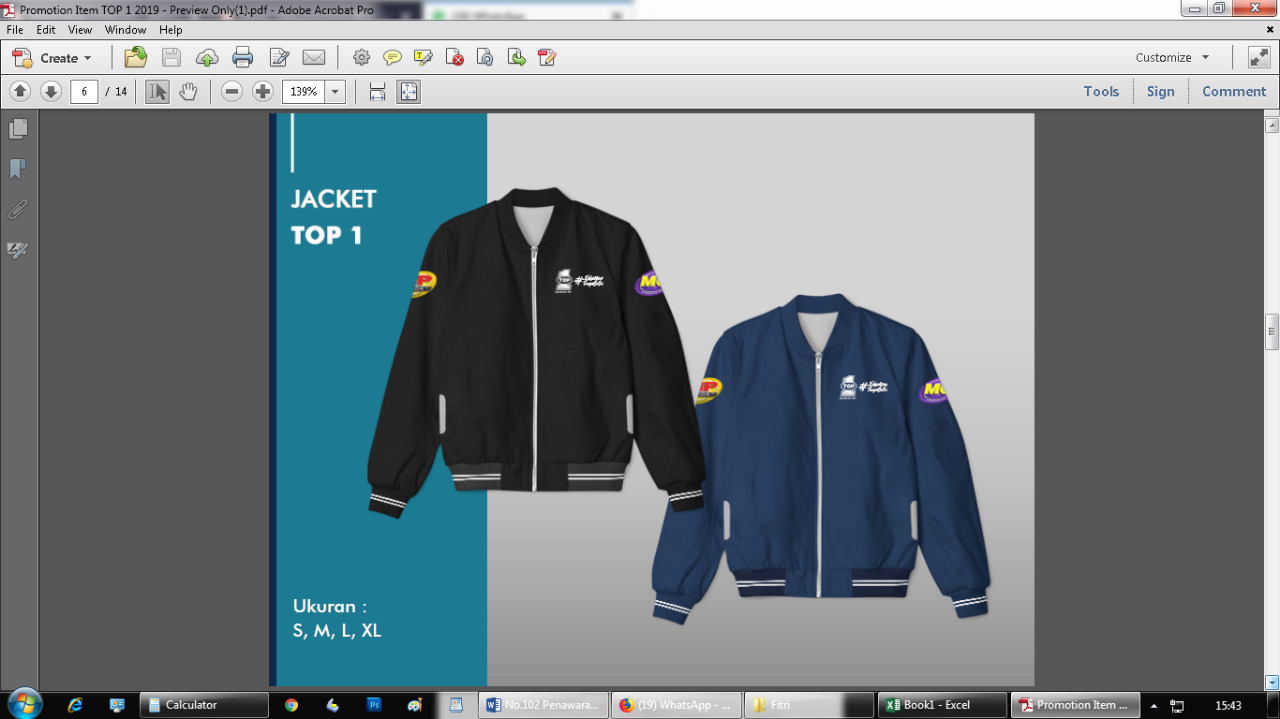Switch to Calculator in taskbar
The width and height of the screenshot is (1280, 719).
click(x=204, y=705)
